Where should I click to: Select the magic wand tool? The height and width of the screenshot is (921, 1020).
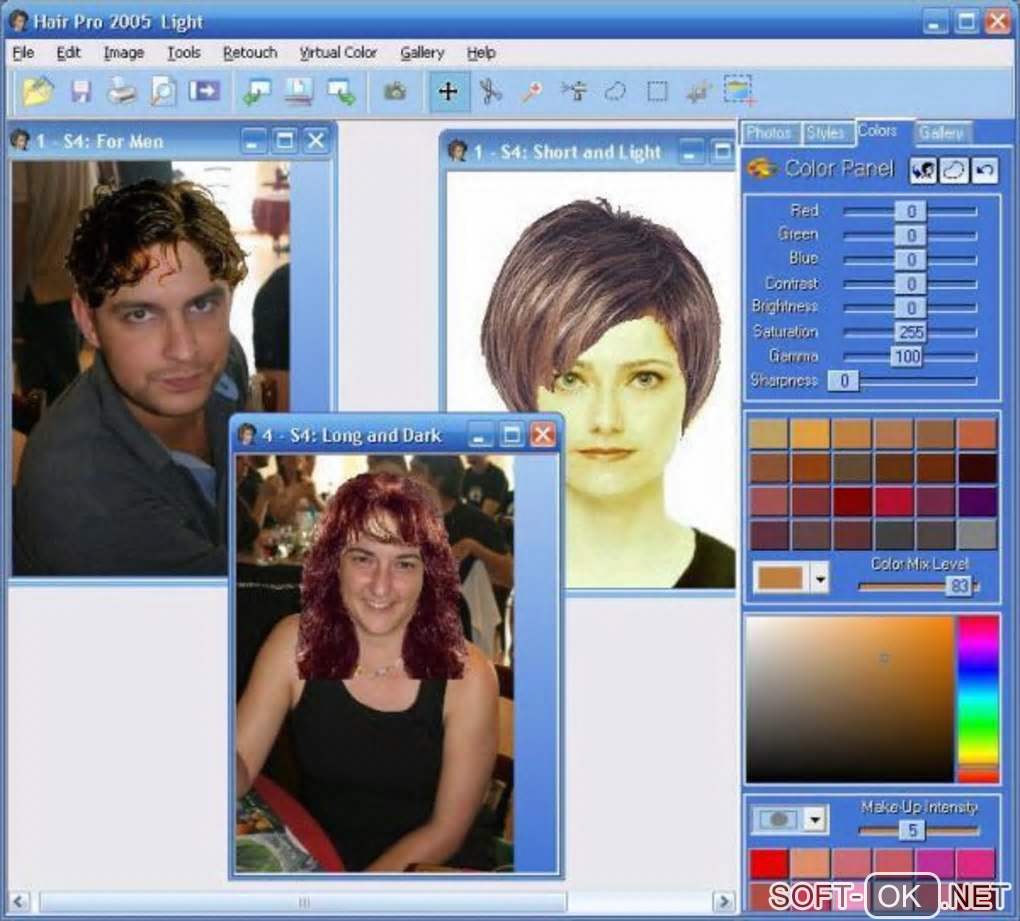coord(532,92)
